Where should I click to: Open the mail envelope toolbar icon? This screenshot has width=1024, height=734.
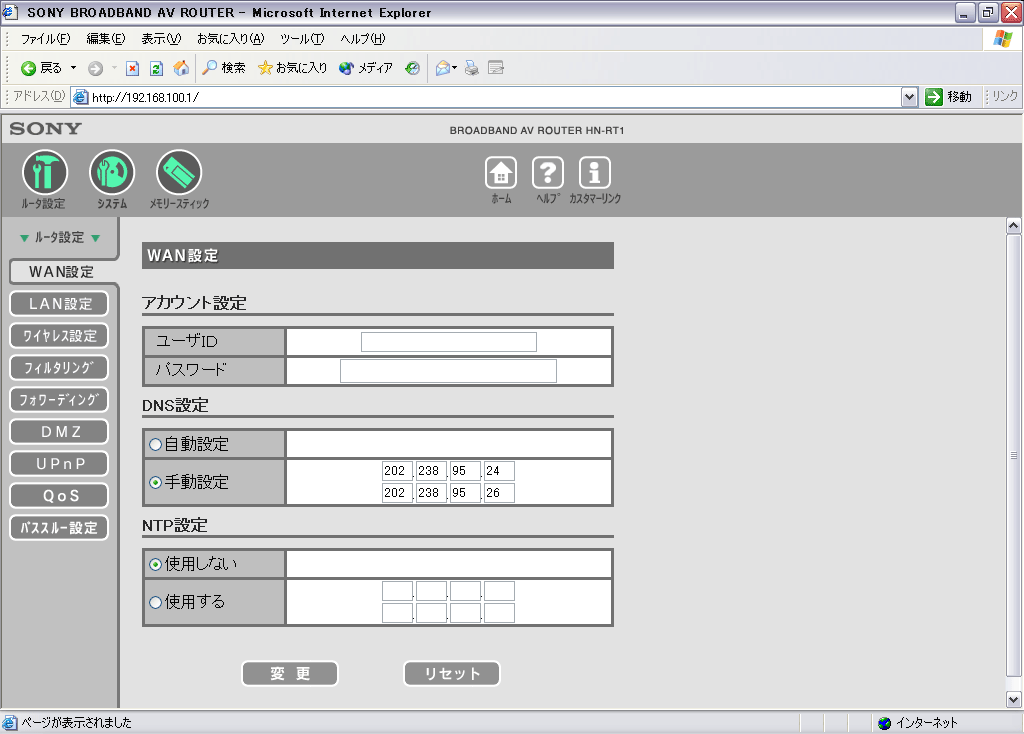(443, 68)
